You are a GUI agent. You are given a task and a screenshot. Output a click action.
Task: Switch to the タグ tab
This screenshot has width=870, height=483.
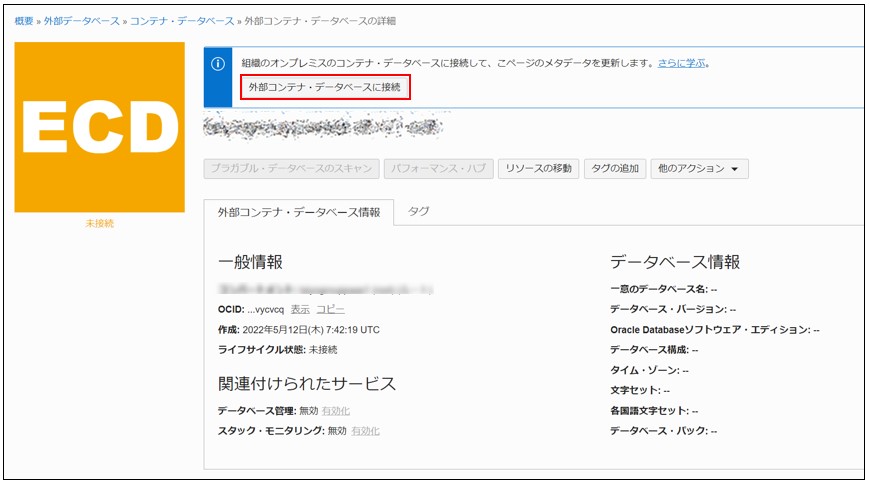[419, 211]
